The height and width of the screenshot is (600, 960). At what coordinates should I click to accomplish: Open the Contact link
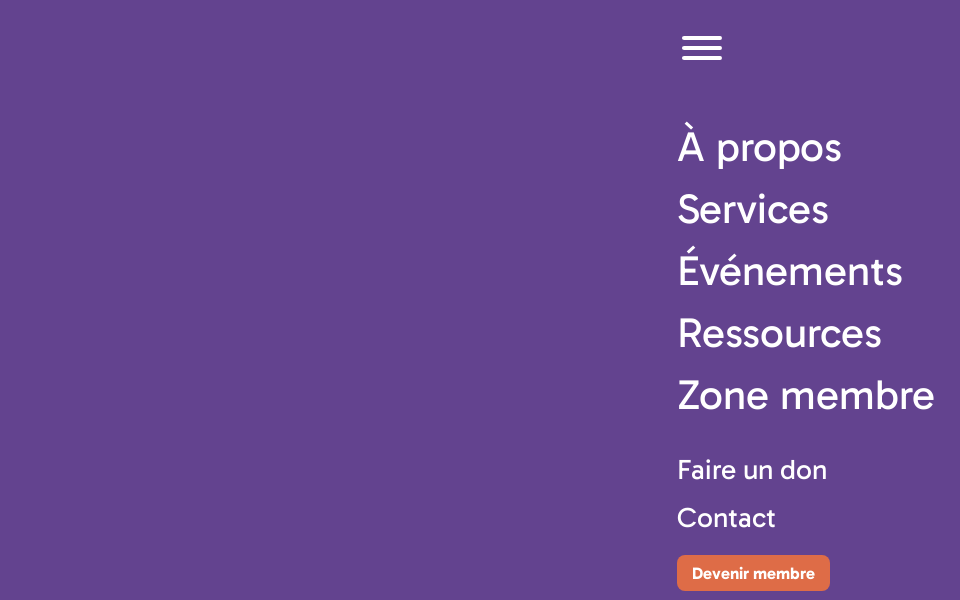click(x=726, y=518)
